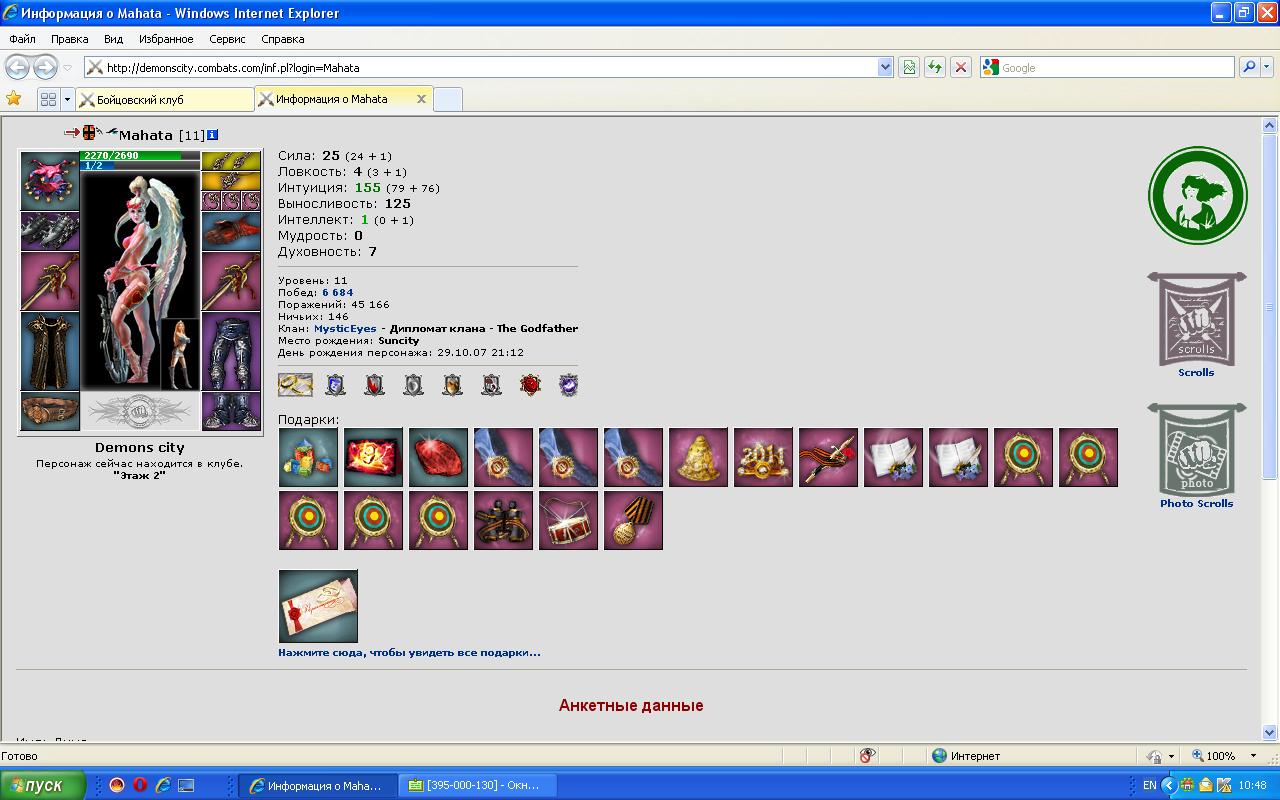1280x800 pixels.
Task: View the red drum gift
Action: coord(568,520)
